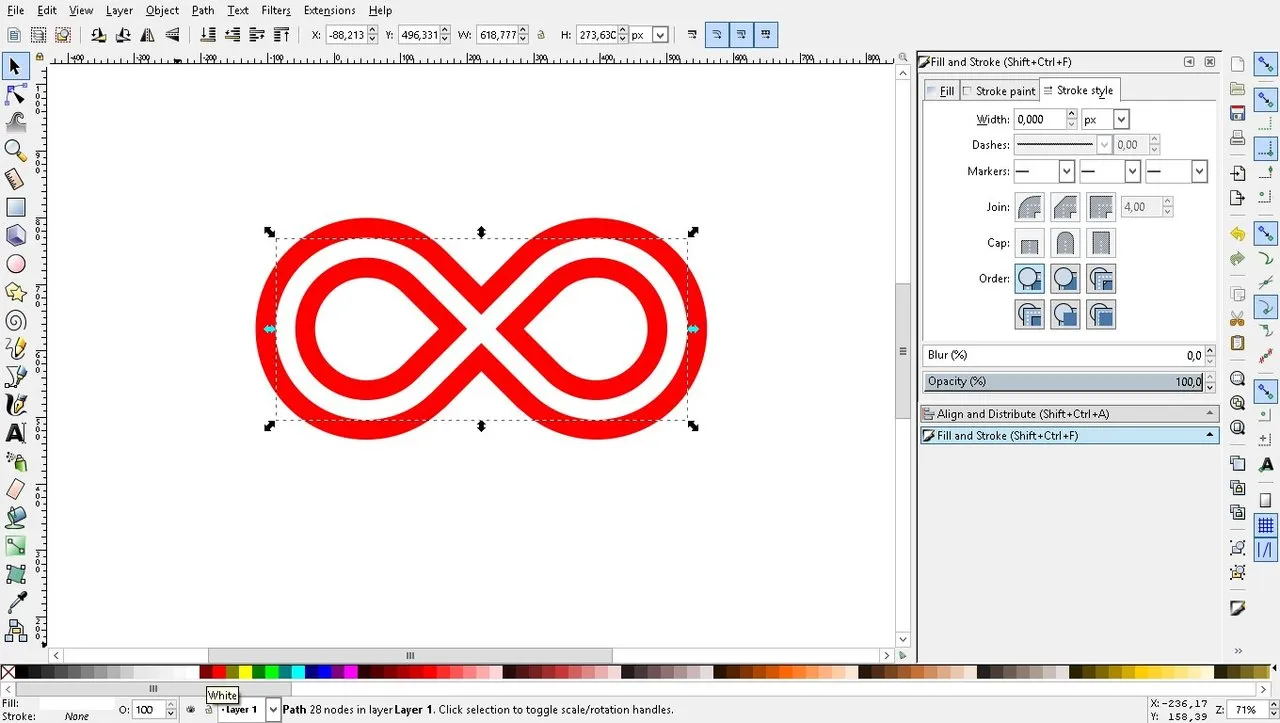
Task: Select the Node edit tool
Action: [x=15, y=95]
